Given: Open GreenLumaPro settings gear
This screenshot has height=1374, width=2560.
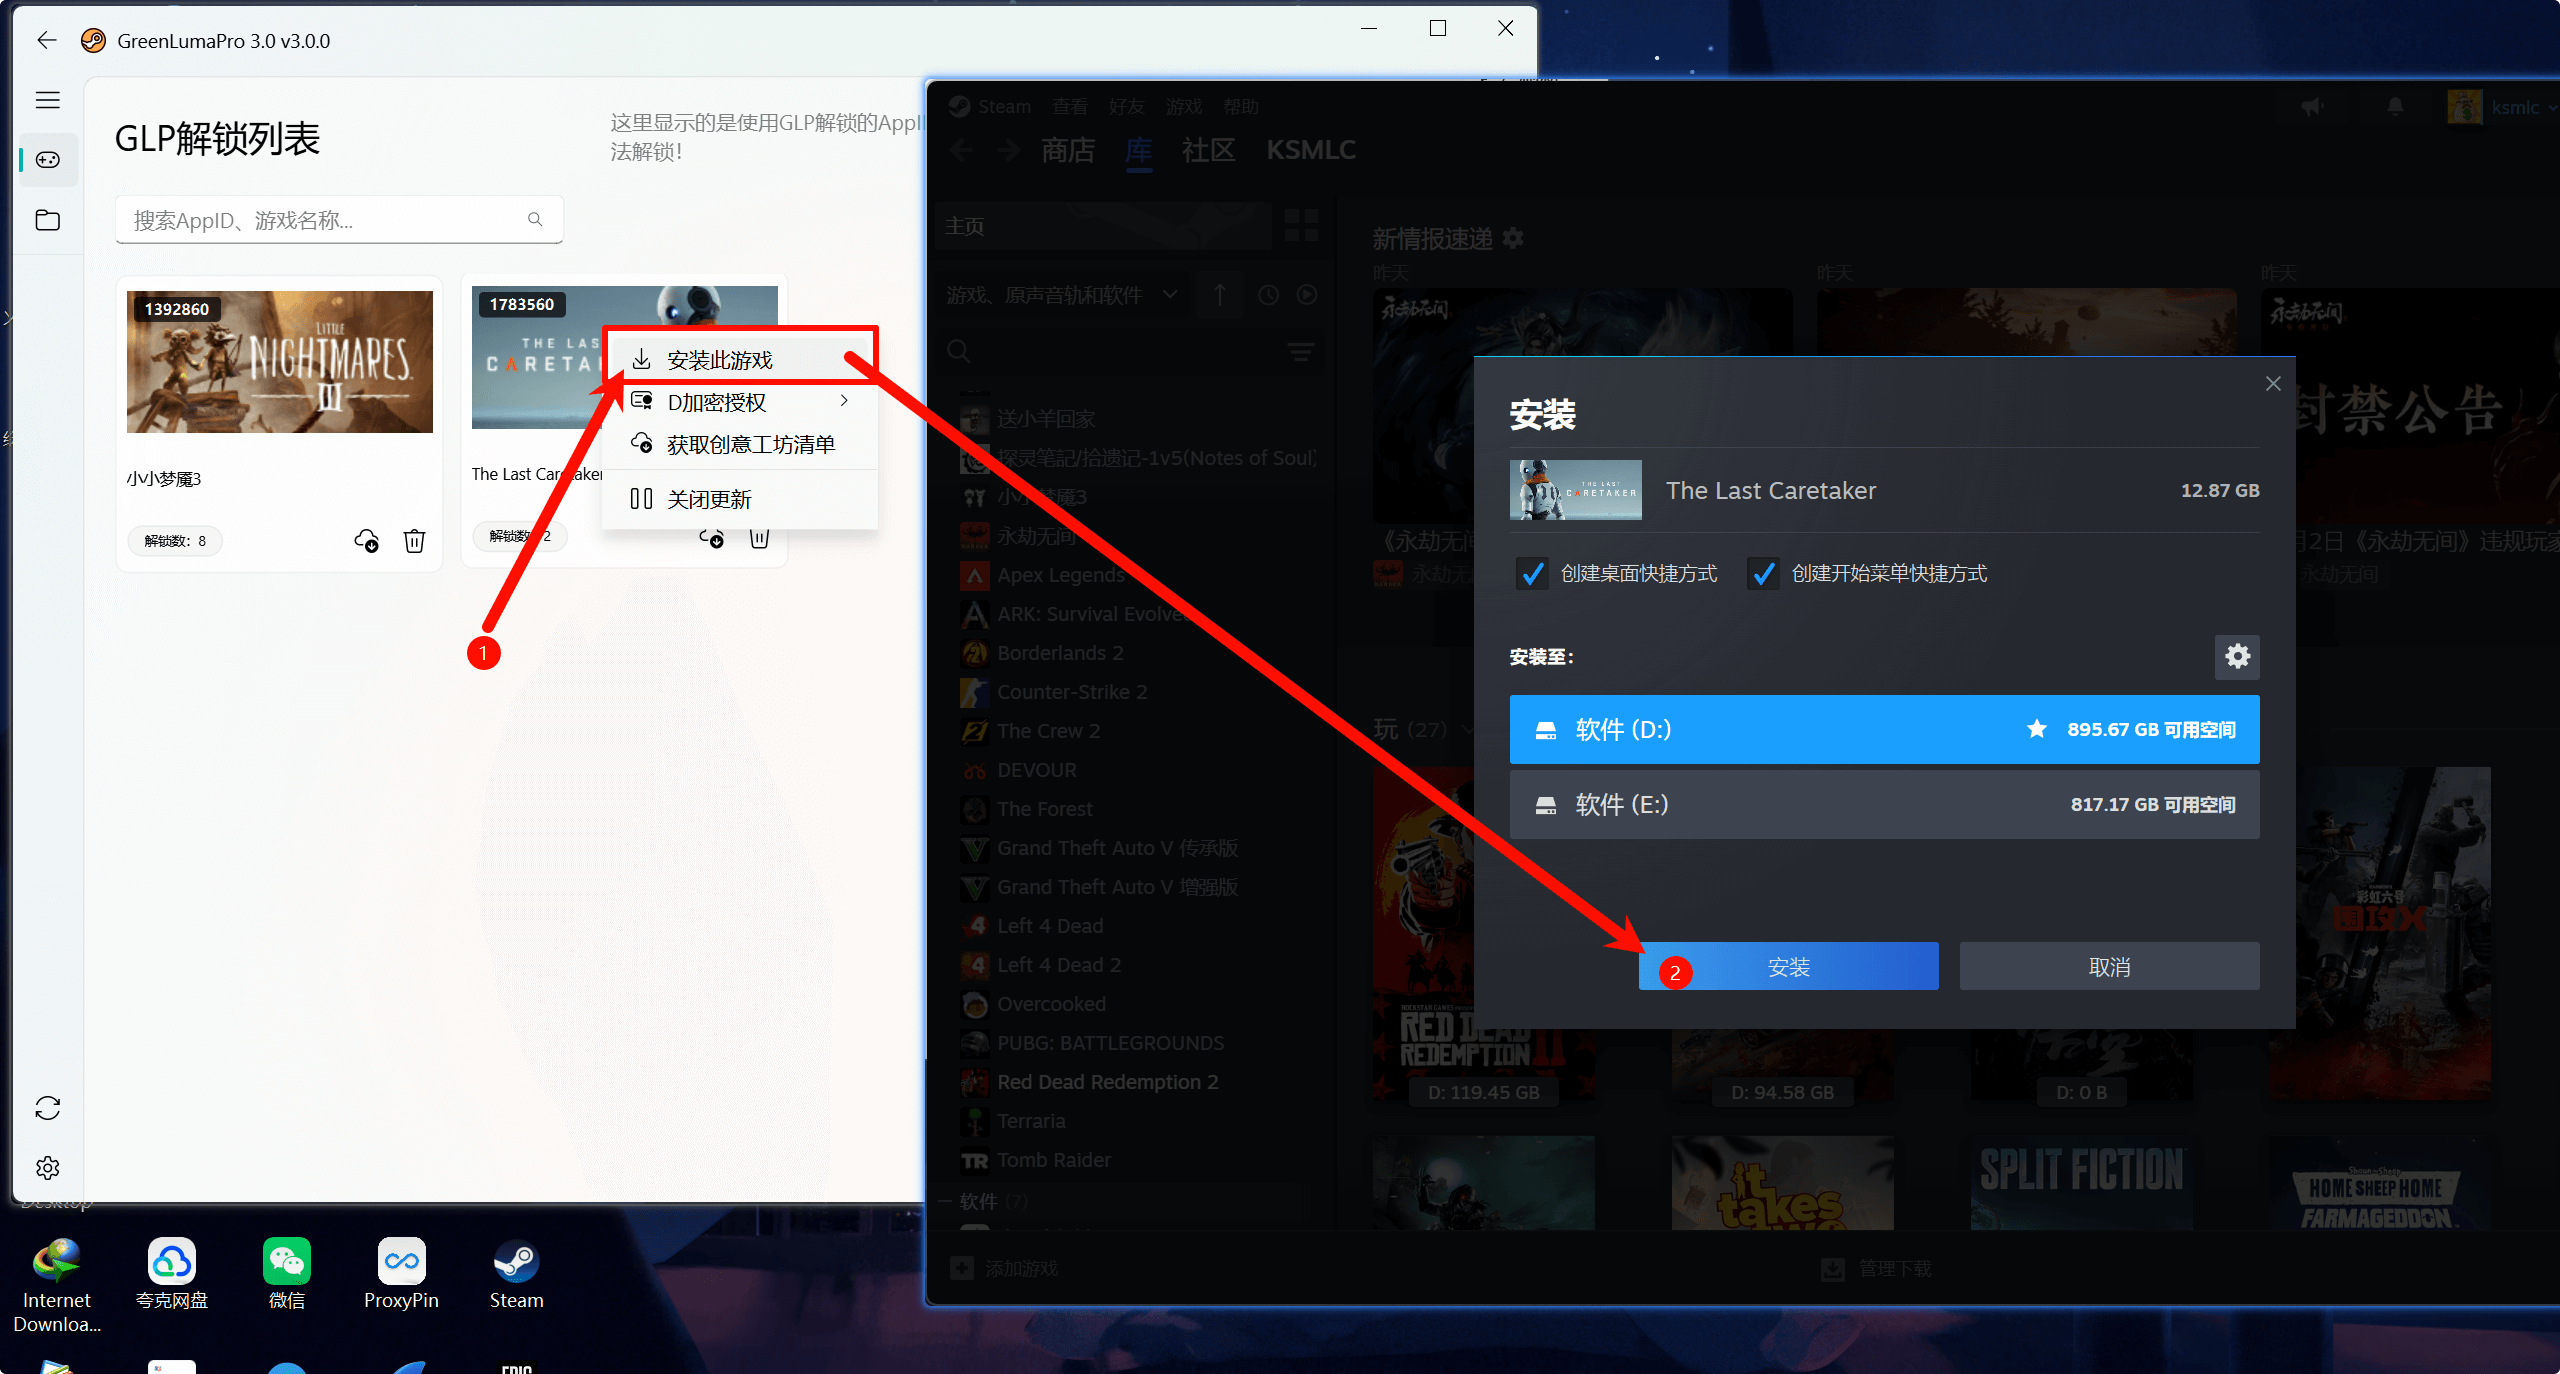Looking at the screenshot, I should pyautogui.click(x=48, y=1168).
